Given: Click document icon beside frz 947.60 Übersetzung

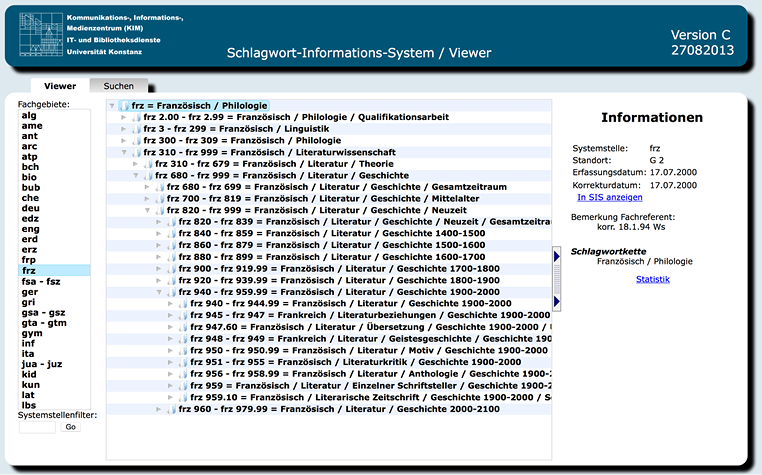Looking at the screenshot, I should click(x=183, y=327).
